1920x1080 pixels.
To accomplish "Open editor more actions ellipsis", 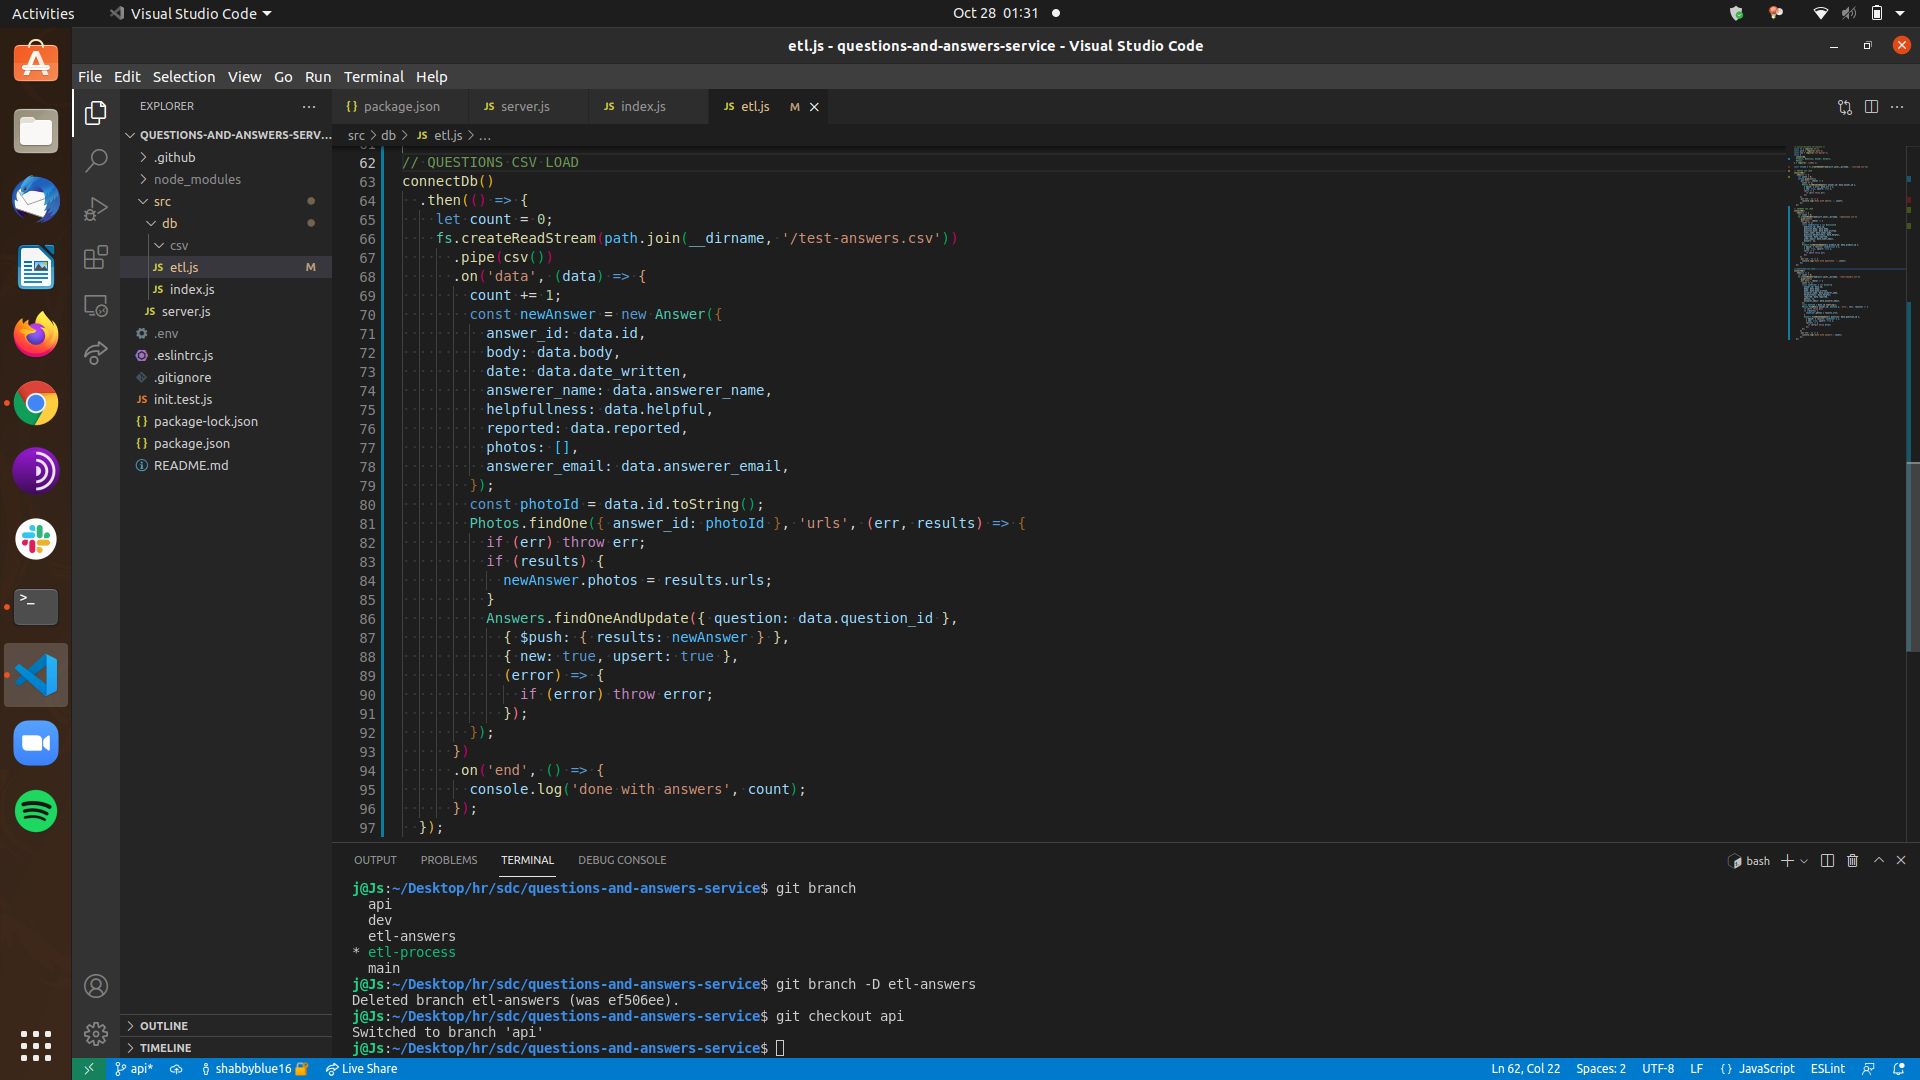I will click(x=1897, y=107).
